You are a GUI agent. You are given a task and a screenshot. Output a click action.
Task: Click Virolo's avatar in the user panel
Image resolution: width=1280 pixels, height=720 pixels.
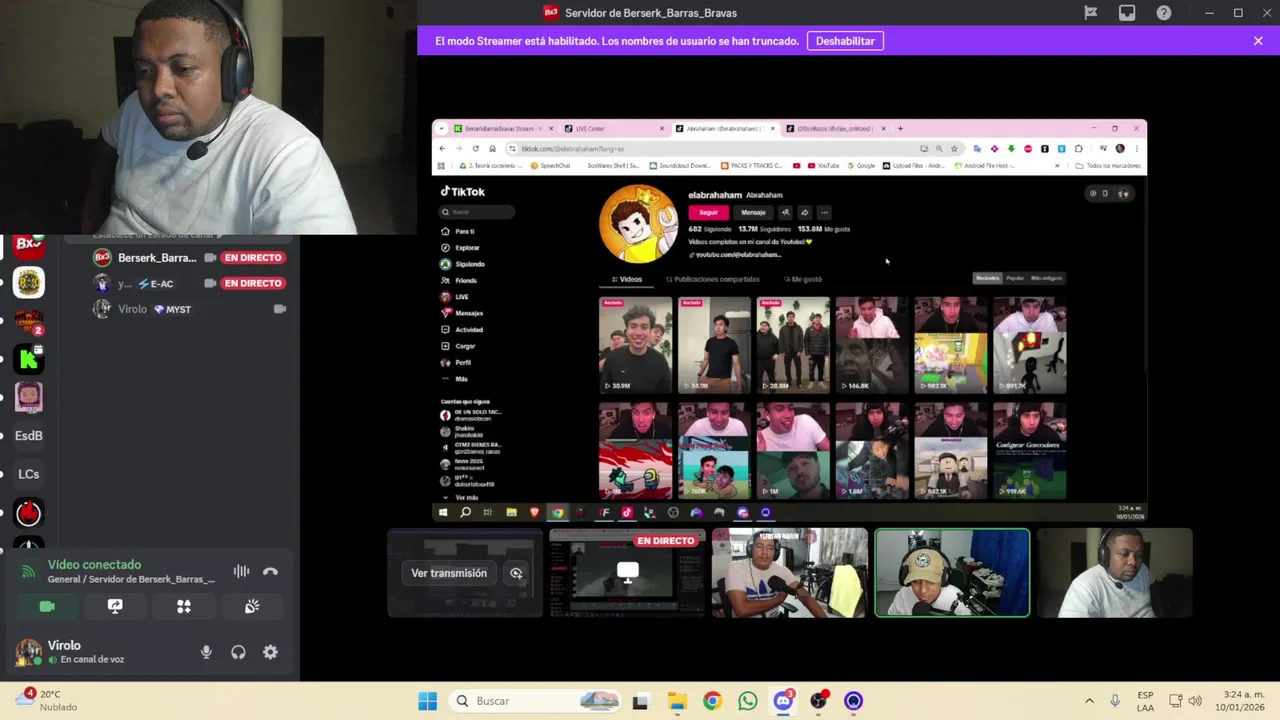pos(28,652)
